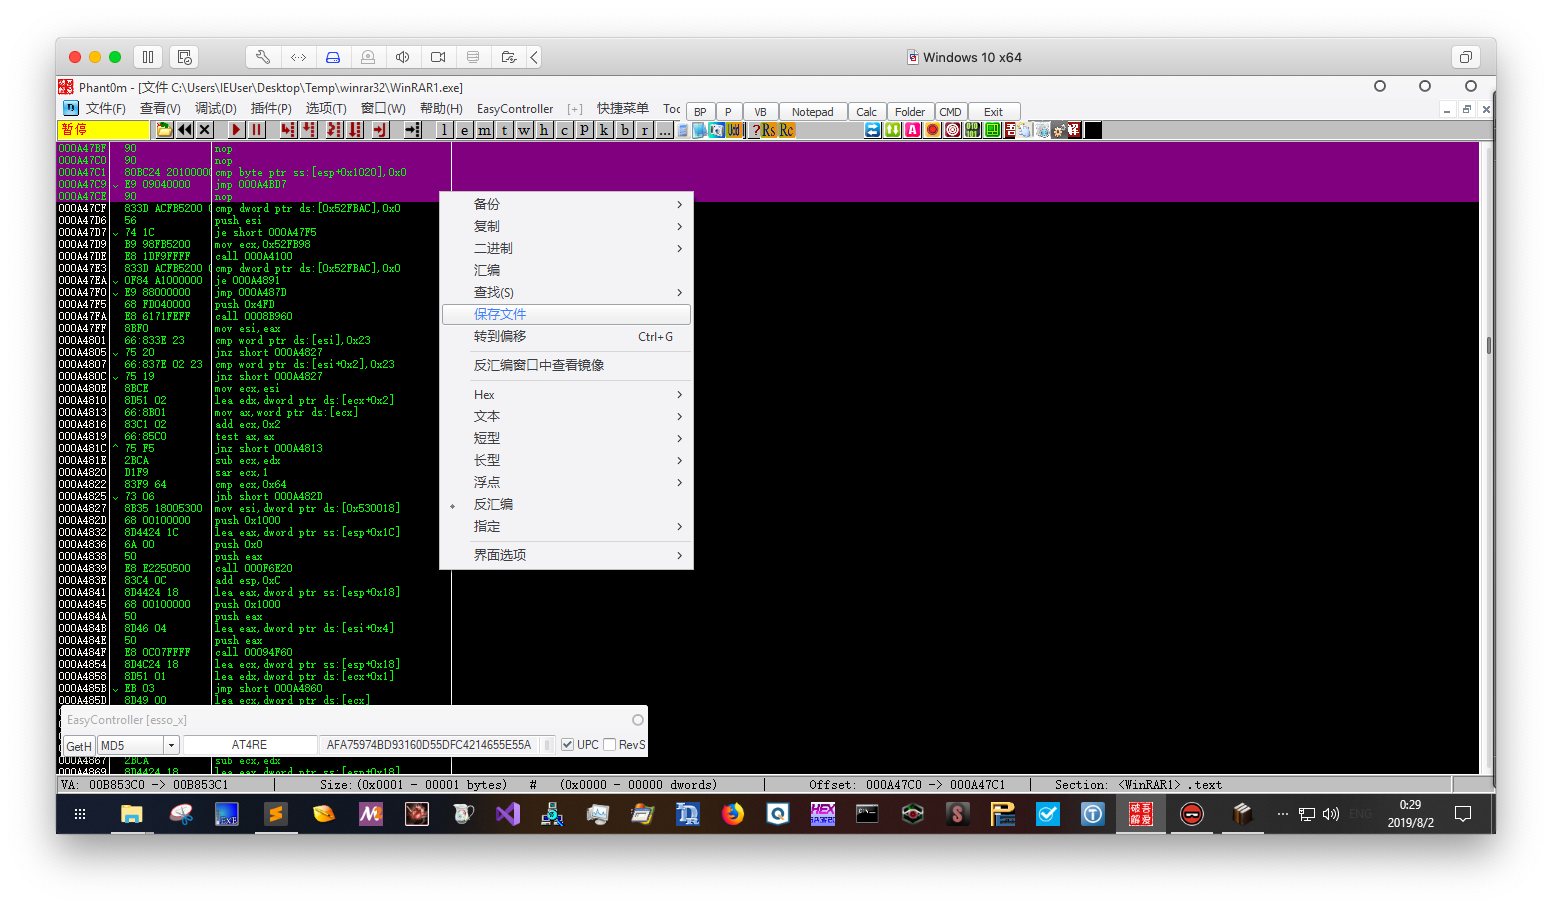Expand the 文本 (Text) submenu
This screenshot has width=1552, height=908.
pyautogui.click(x=566, y=416)
